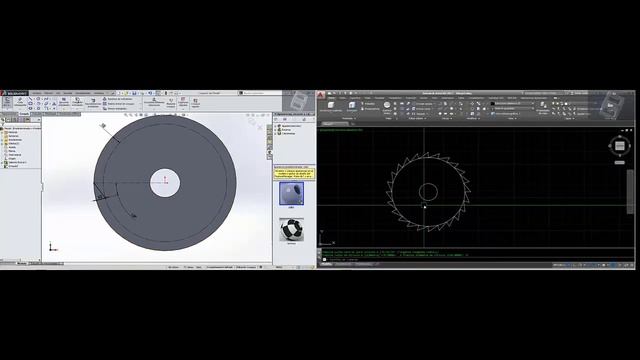Click the viewport controls label in AutoCAD

click(341, 130)
